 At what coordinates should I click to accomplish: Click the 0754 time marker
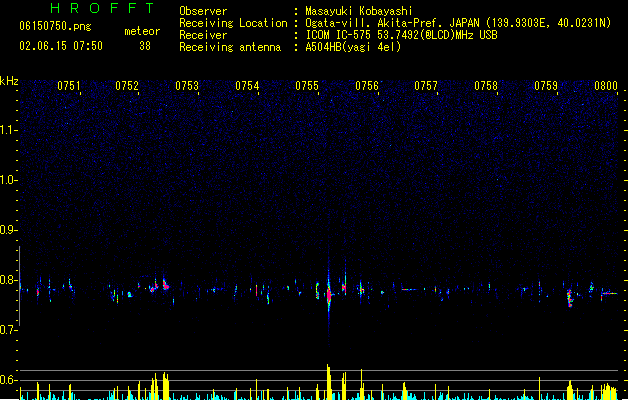247,86
